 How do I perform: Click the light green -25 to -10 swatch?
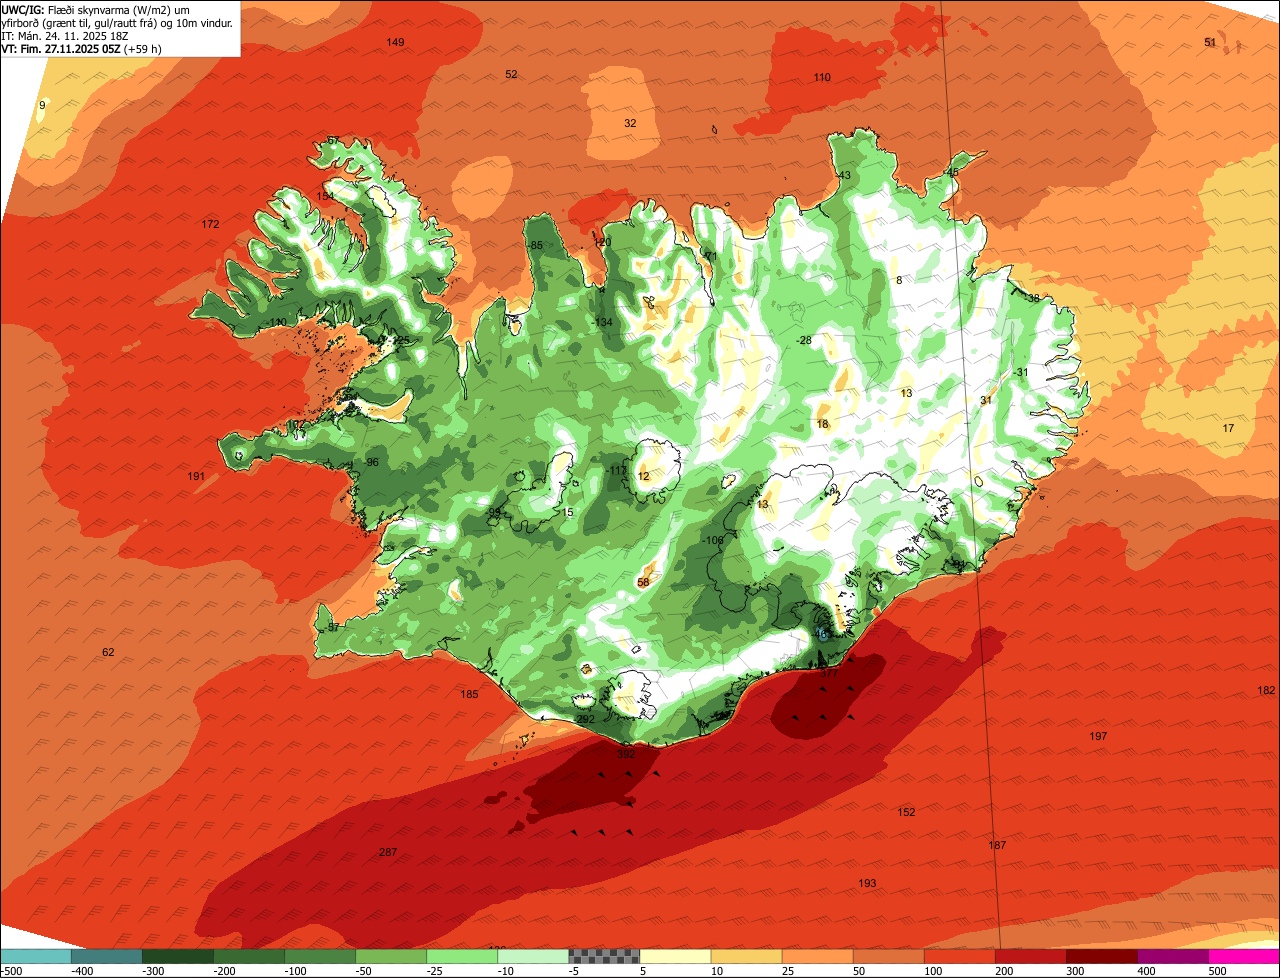pyautogui.click(x=462, y=955)
